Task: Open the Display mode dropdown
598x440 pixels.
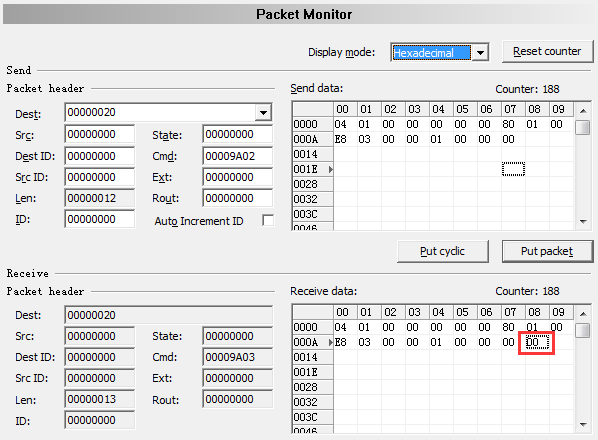Action: [481, 52]
